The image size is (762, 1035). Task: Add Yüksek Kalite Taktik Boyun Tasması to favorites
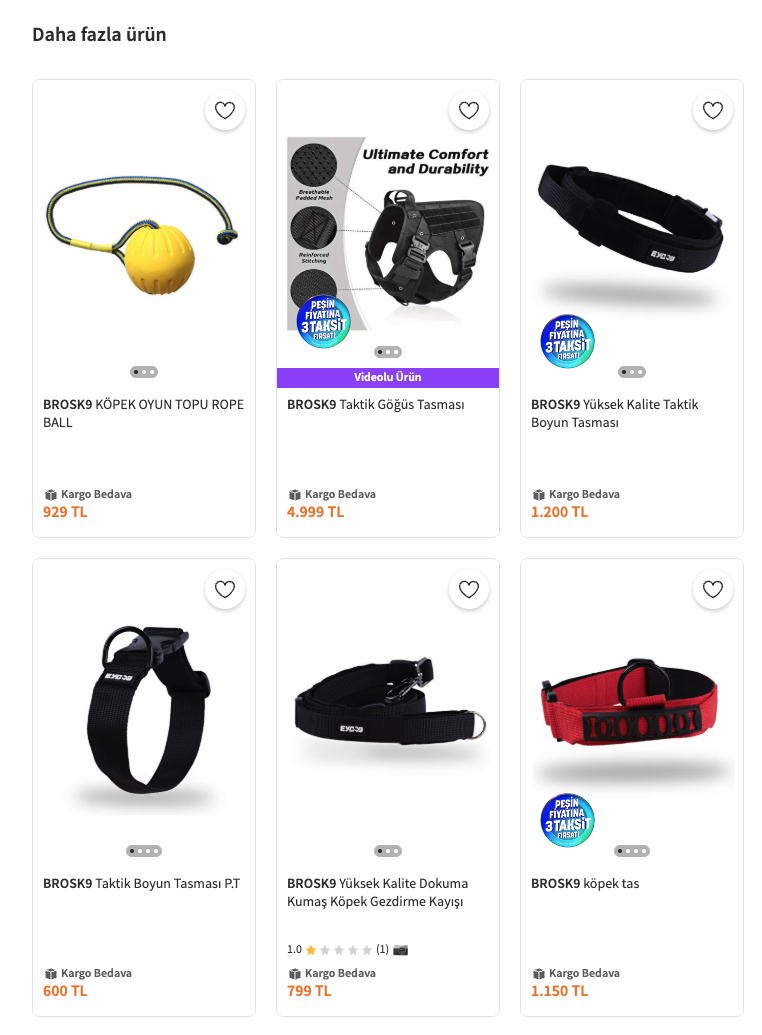click(x=712, y=110)
